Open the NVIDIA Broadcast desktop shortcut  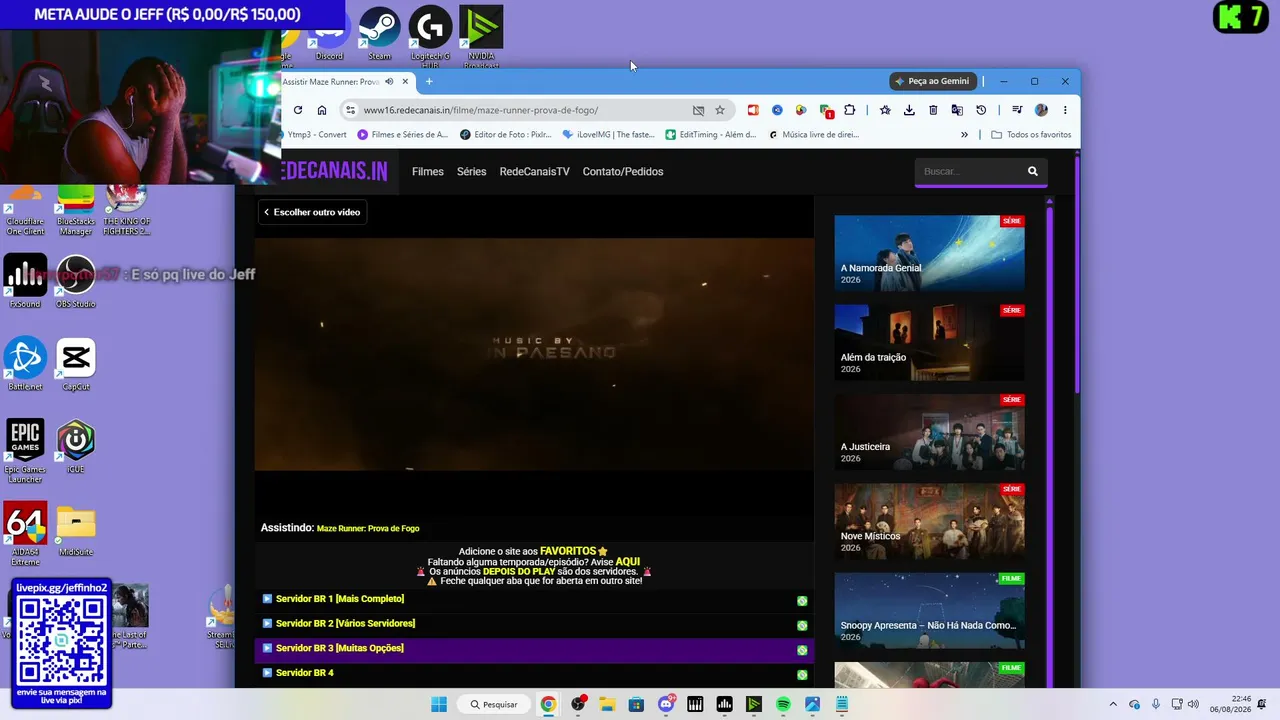tap(481, 37)
